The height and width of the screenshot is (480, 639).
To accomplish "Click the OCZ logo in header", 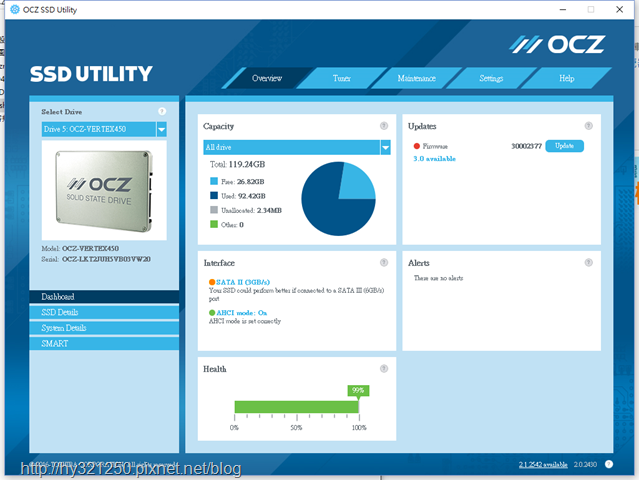I will point(557,44).
